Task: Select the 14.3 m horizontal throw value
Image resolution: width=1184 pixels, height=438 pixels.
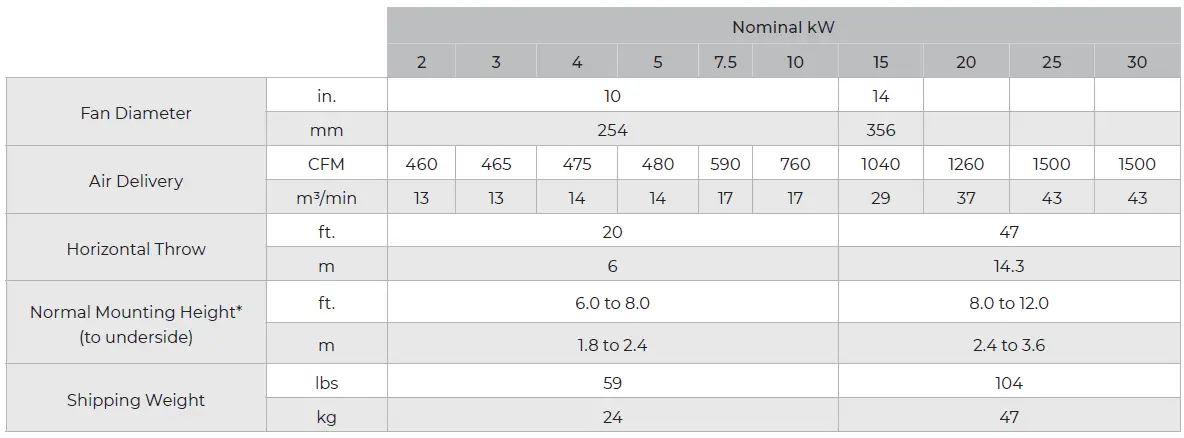Action: [1009, 266]
